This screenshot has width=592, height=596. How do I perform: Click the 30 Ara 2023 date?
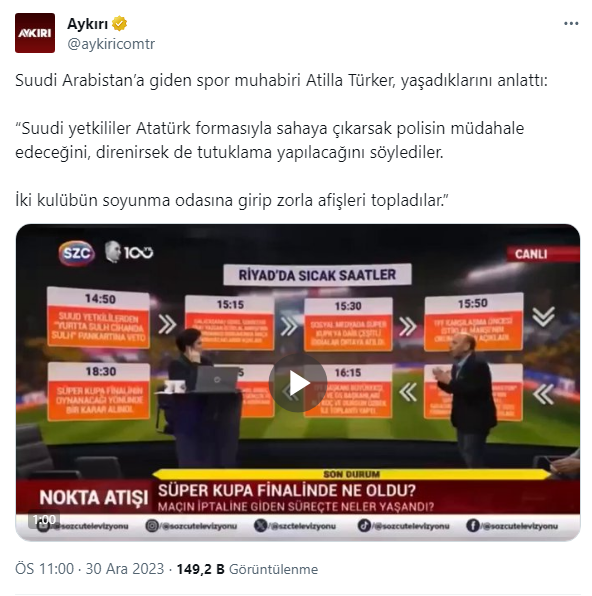point(125,569)
